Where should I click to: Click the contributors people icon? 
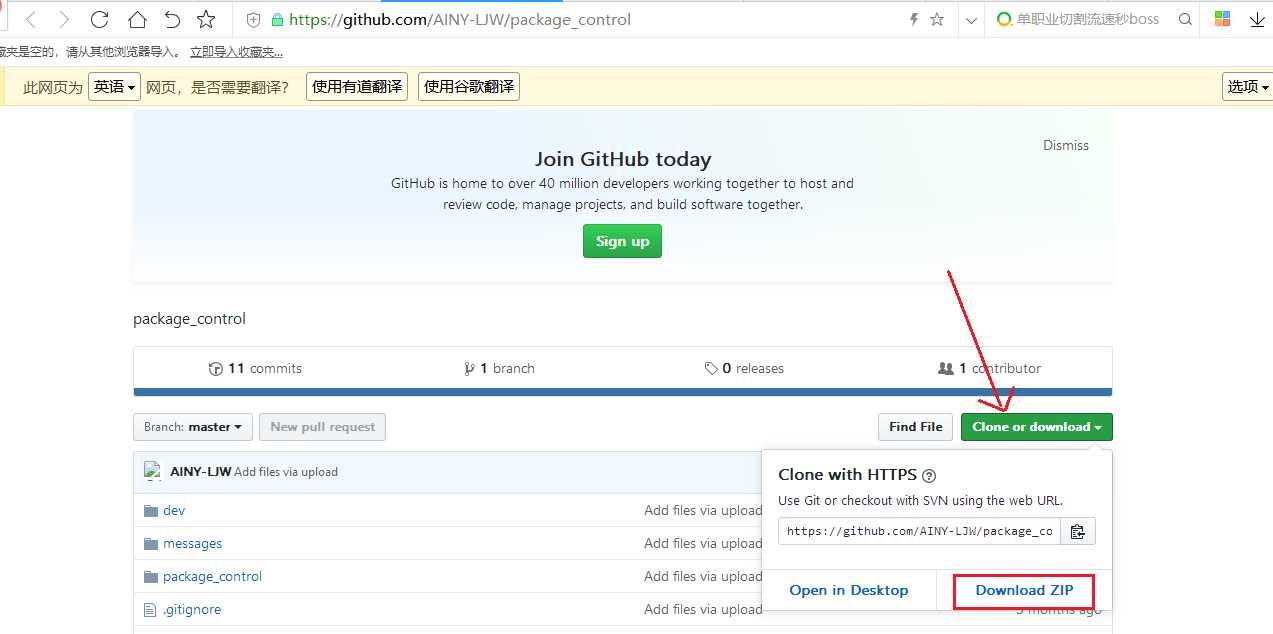(945, 368)
